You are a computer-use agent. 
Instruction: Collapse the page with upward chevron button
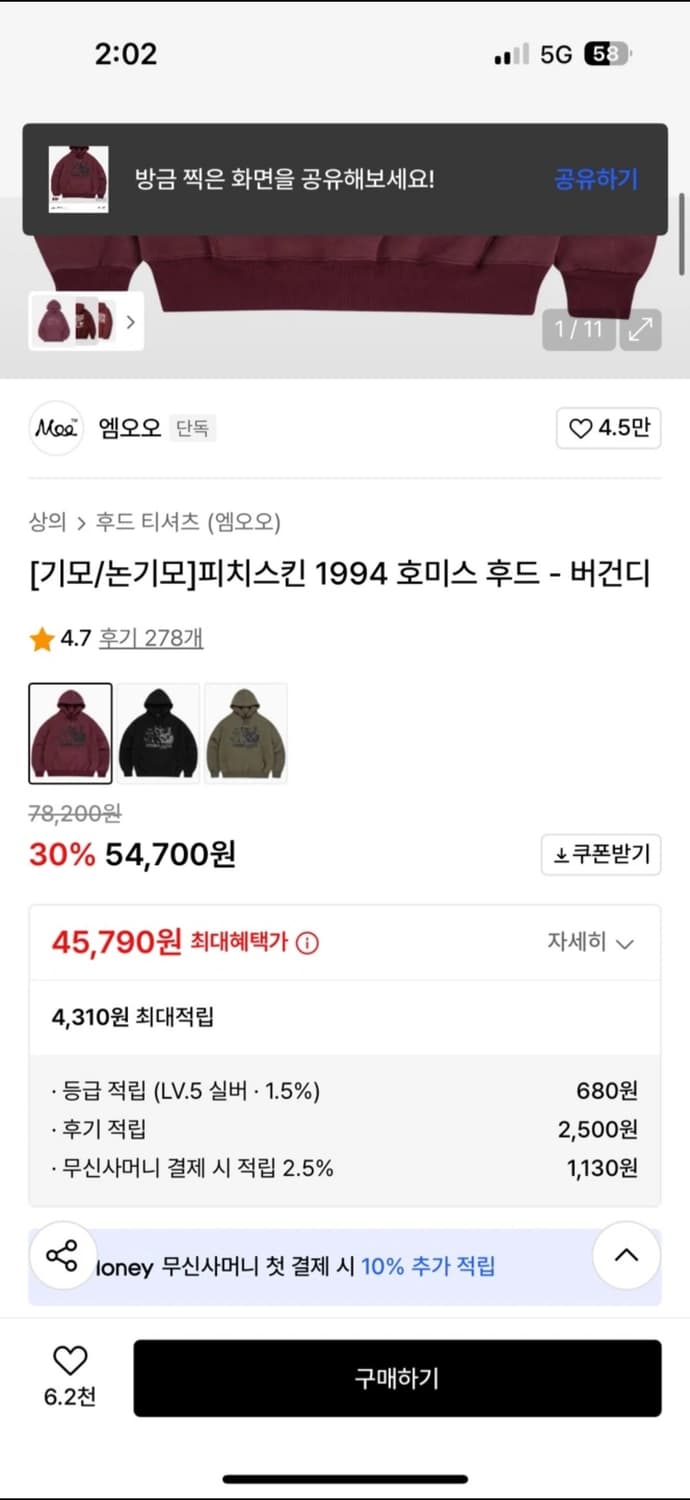(626, 1256)
